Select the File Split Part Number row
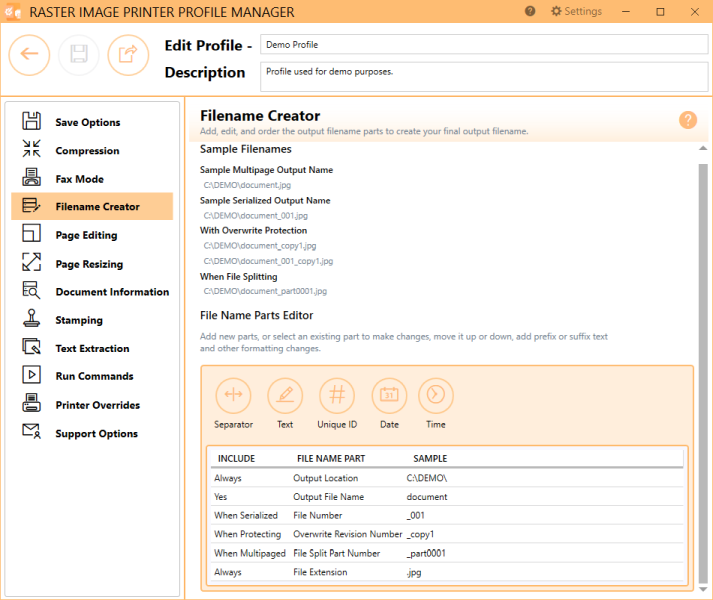 (x=447, y=553)
